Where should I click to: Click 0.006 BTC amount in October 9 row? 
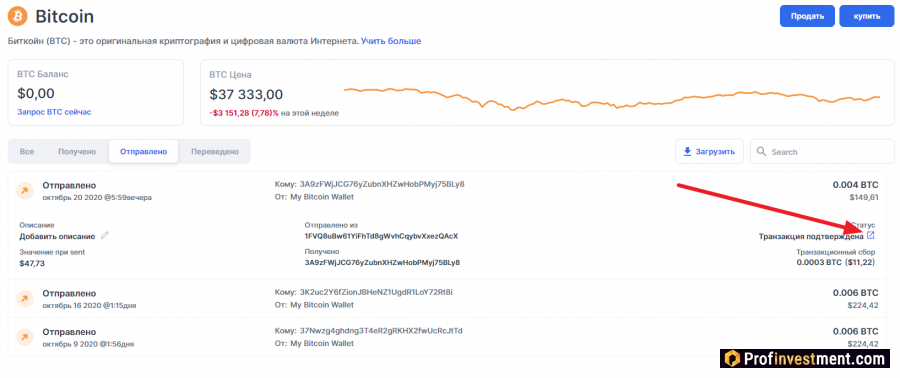pos(855,332)
